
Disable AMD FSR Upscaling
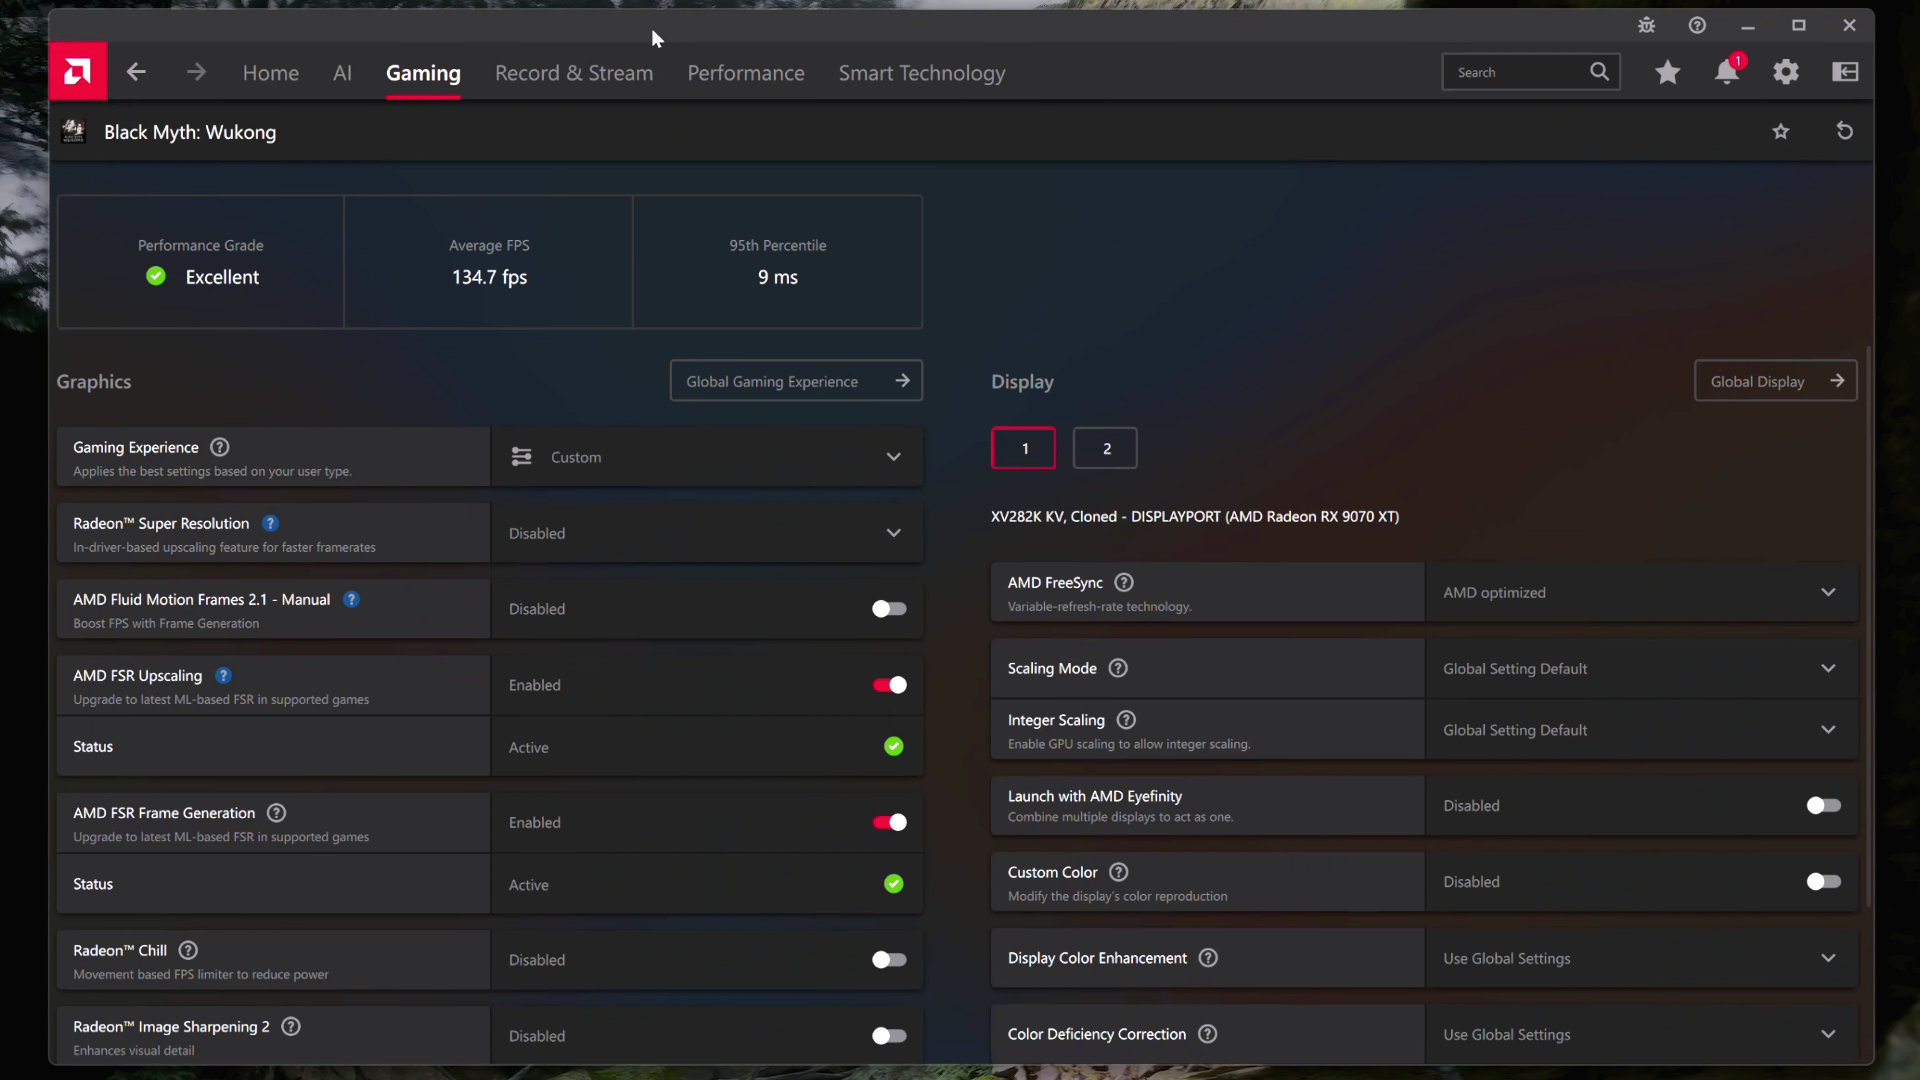[888, 685]
